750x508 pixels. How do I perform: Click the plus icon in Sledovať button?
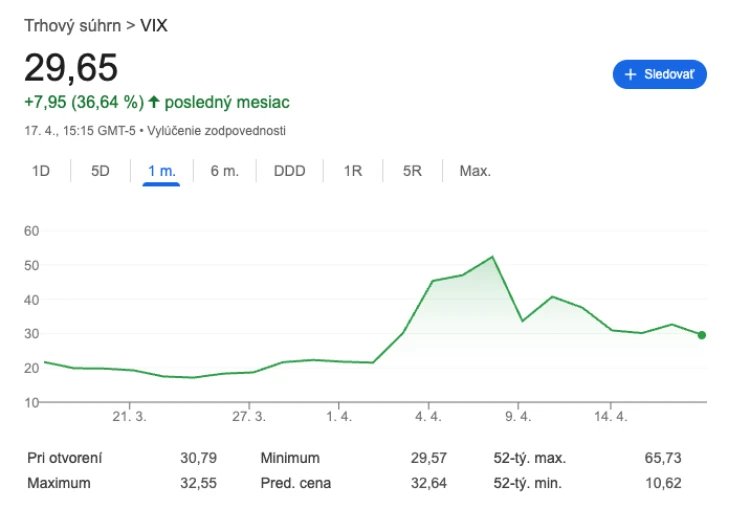630,74
